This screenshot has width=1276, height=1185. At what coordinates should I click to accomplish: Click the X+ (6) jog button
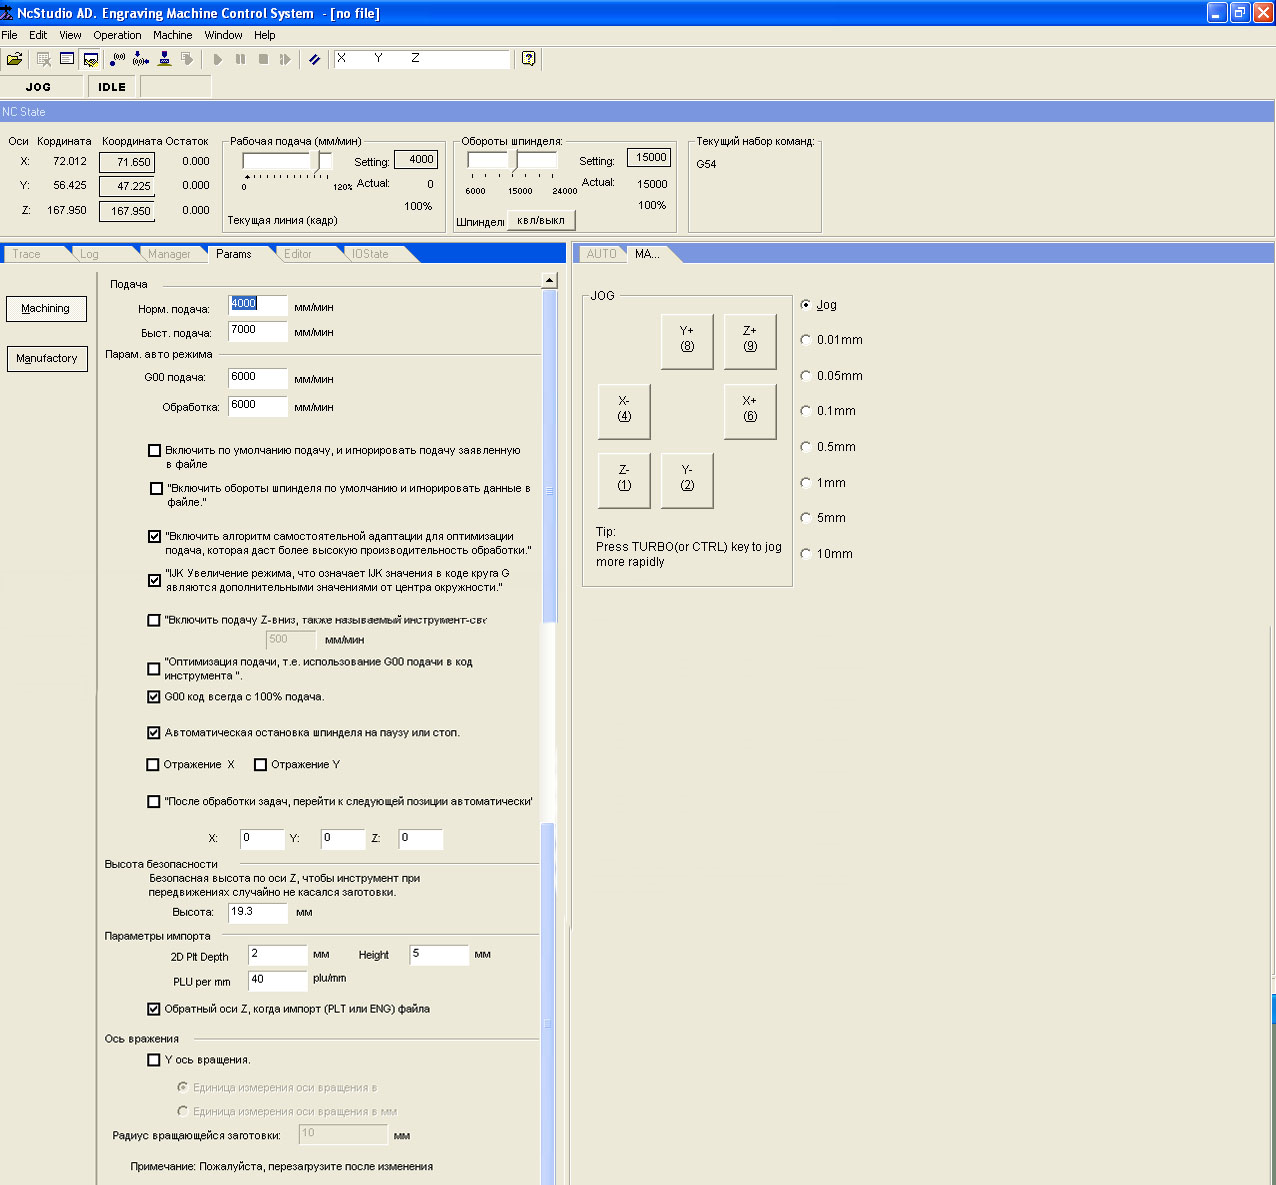[750, 412]
